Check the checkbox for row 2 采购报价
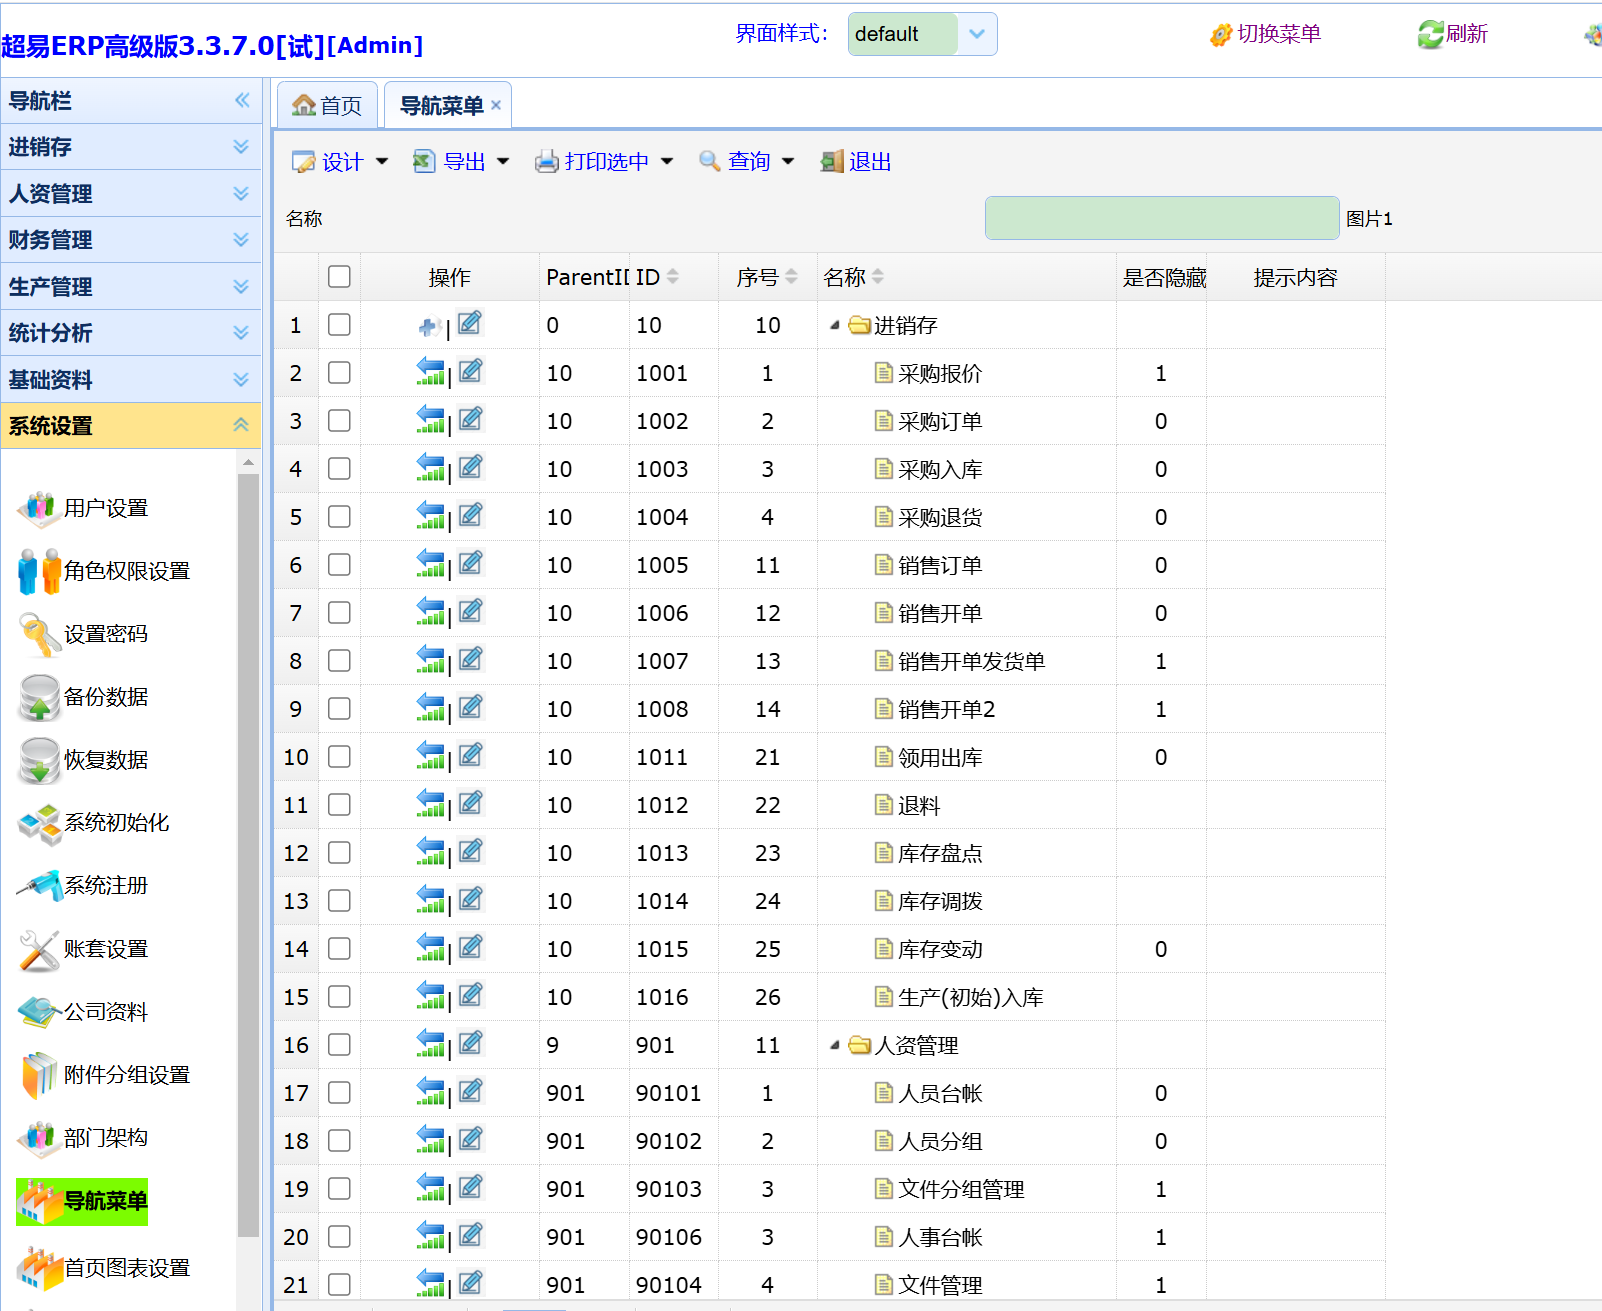1602x1311 pixels. 339,373
